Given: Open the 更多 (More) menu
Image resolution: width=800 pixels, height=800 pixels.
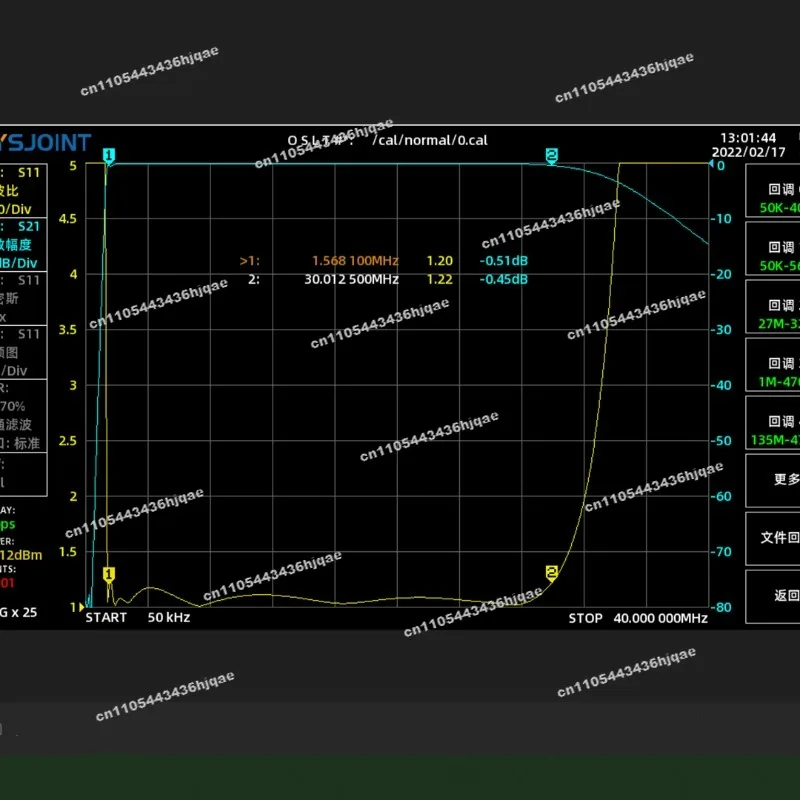Looking at the screenshot, I should coord(772,481).
